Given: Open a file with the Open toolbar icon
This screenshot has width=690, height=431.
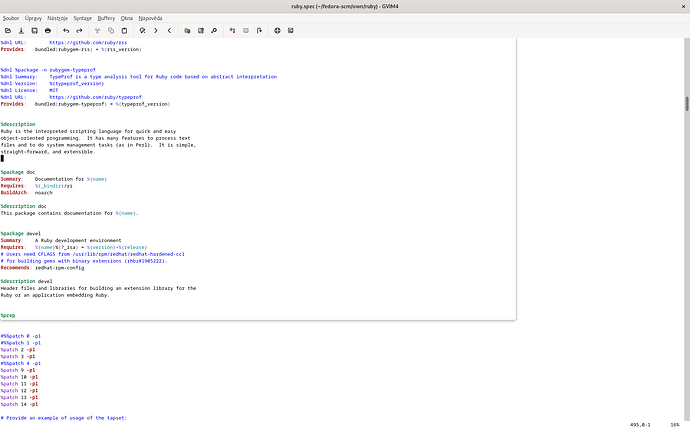Looking at the screenshot, I should tap(8, 30).
